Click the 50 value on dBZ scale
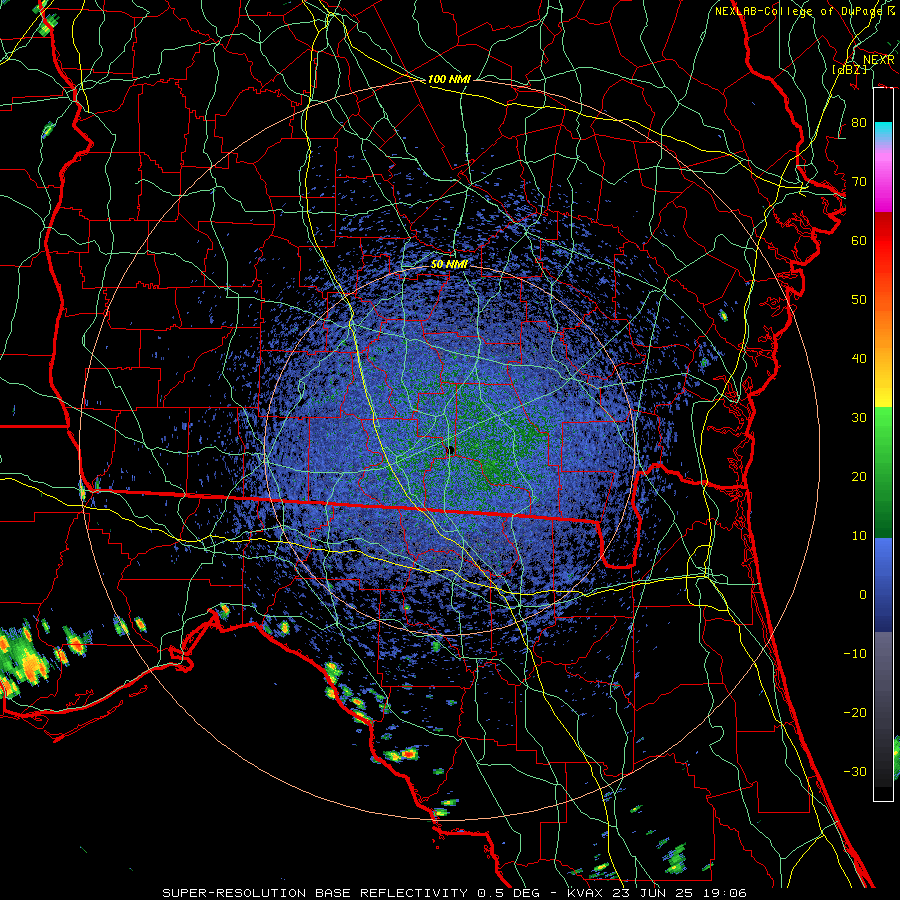The width and height of the screenshot is (900, 900). click(859, 300)
